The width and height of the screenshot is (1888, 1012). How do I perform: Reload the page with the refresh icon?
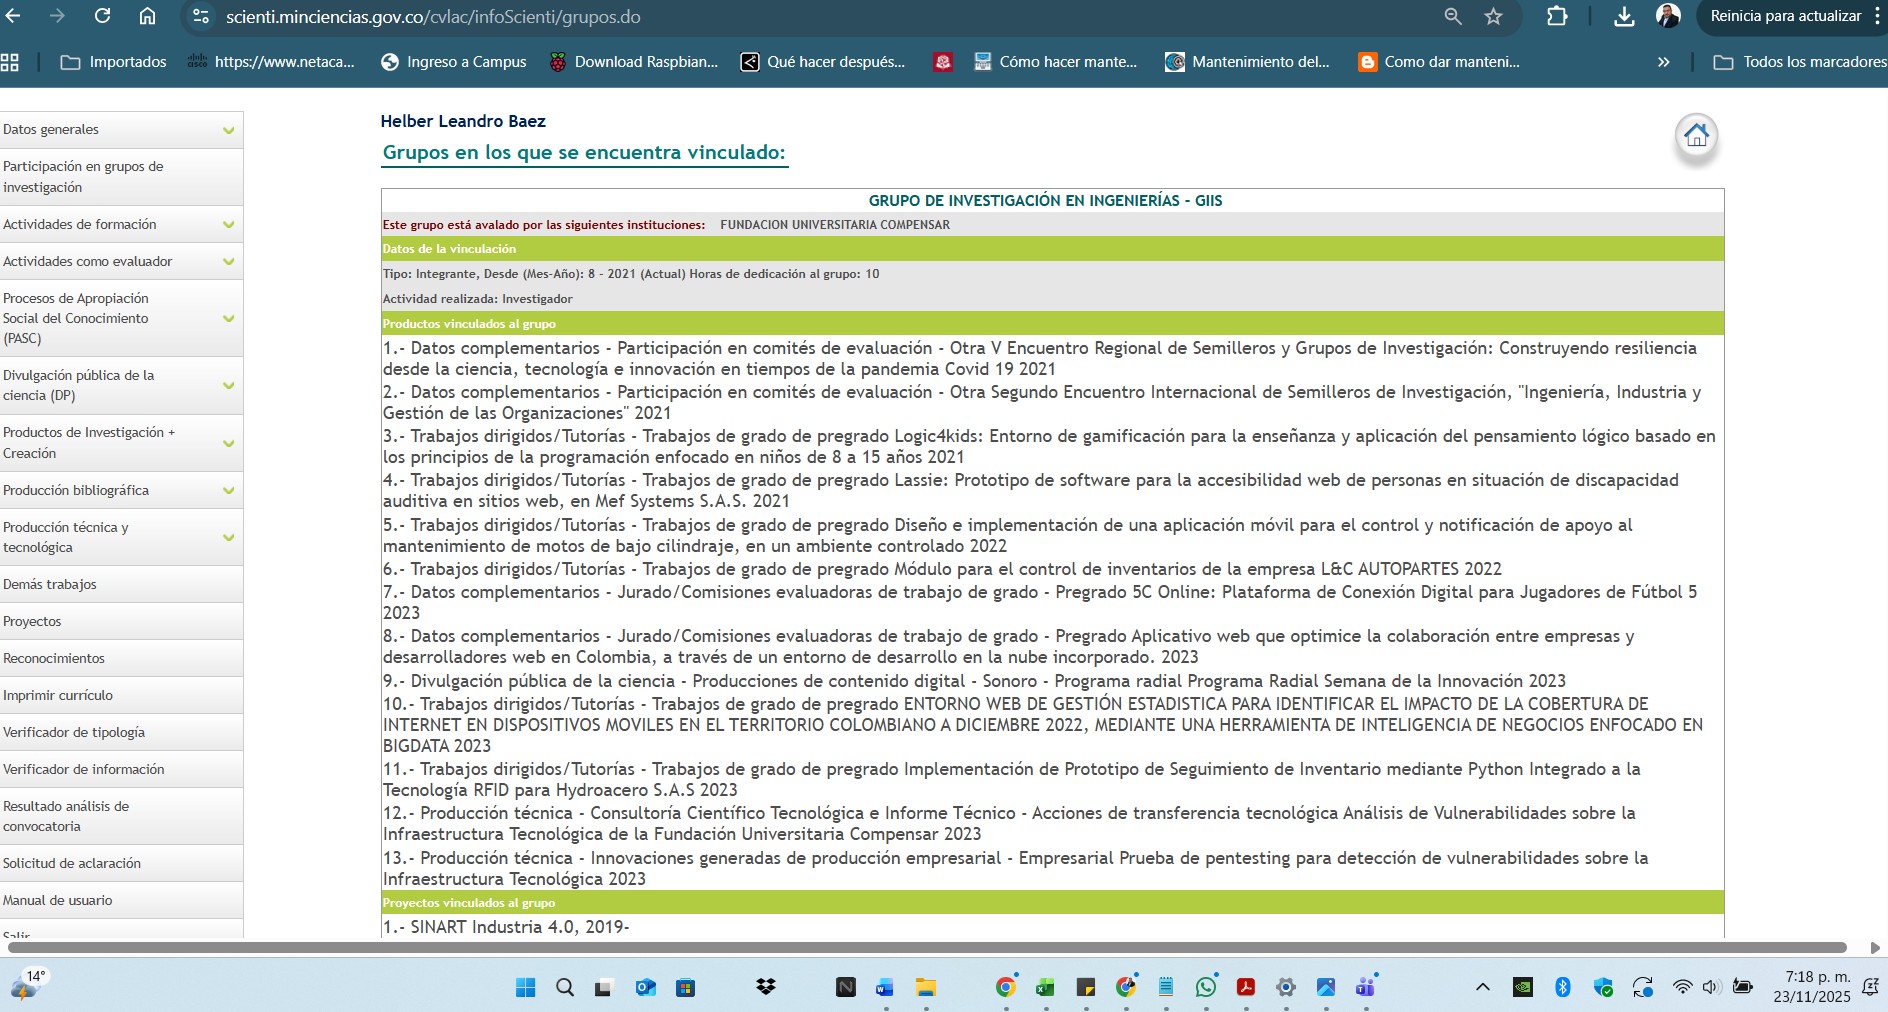point(102,16)
